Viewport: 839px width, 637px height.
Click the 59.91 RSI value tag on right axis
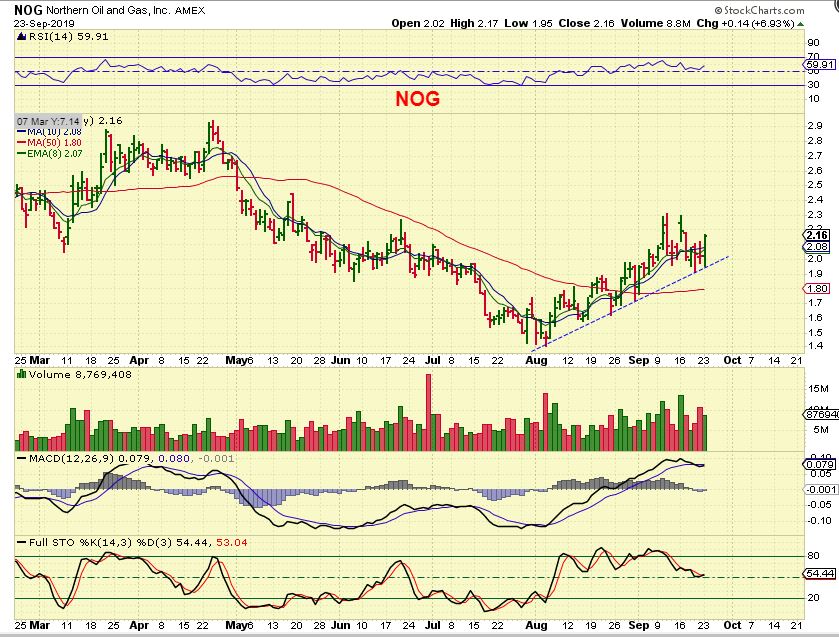pyautogui.click(x=820, y=64)
